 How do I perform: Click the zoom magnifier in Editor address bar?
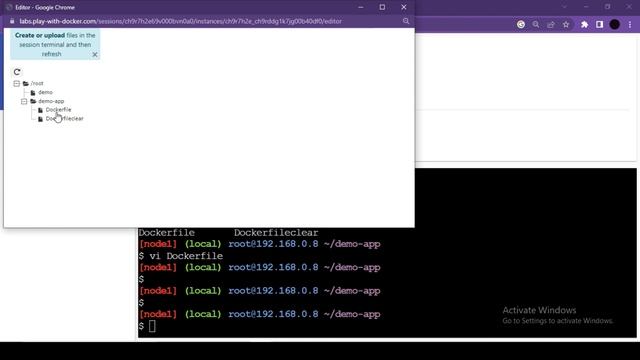point(406,21)
